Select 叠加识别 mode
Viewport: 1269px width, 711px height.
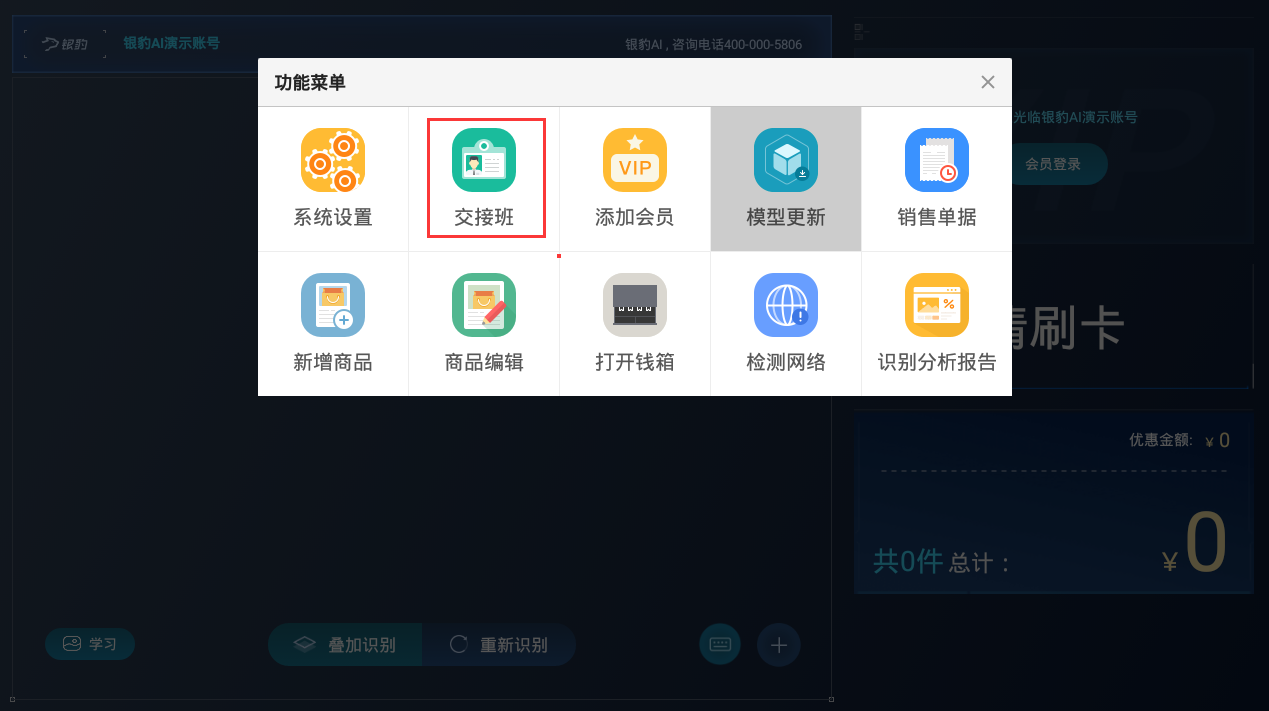click(346, 645)
